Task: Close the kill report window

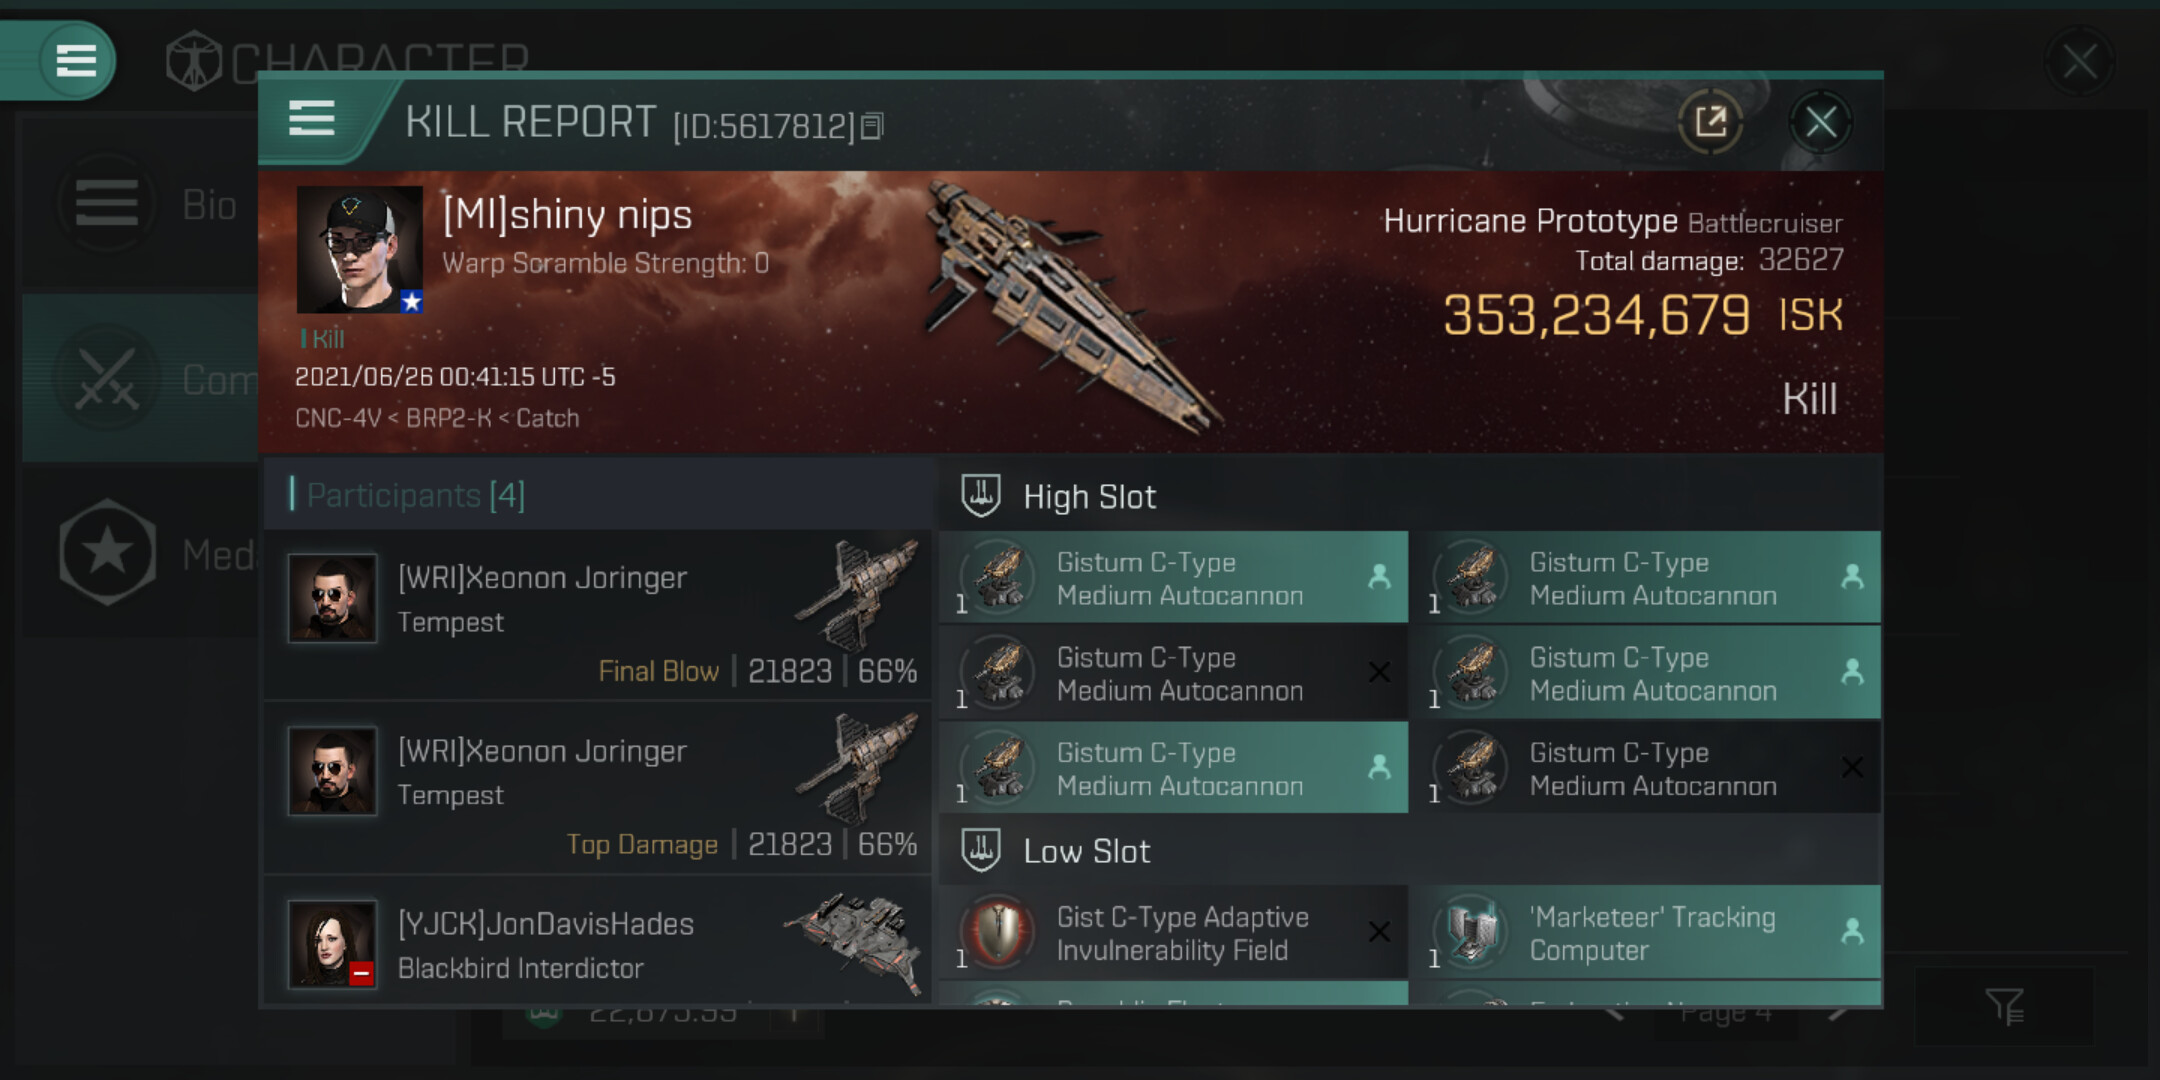Action: tap(1820, 123)
